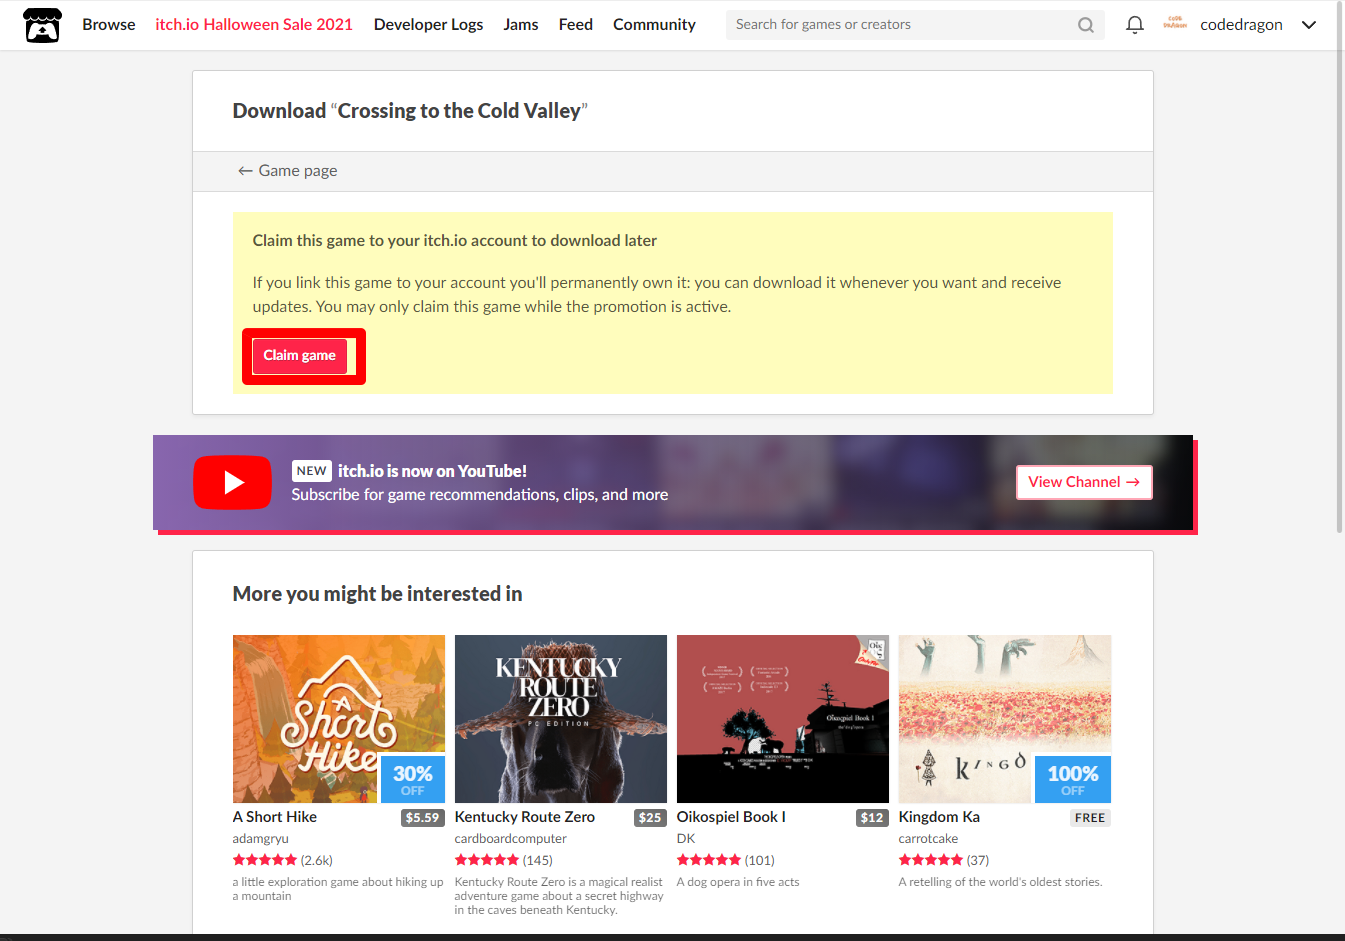Viewport: 1345px width, 941px height.
Task: Open Oikospiel Book I thumbnail
Action: tap(783, 719)
